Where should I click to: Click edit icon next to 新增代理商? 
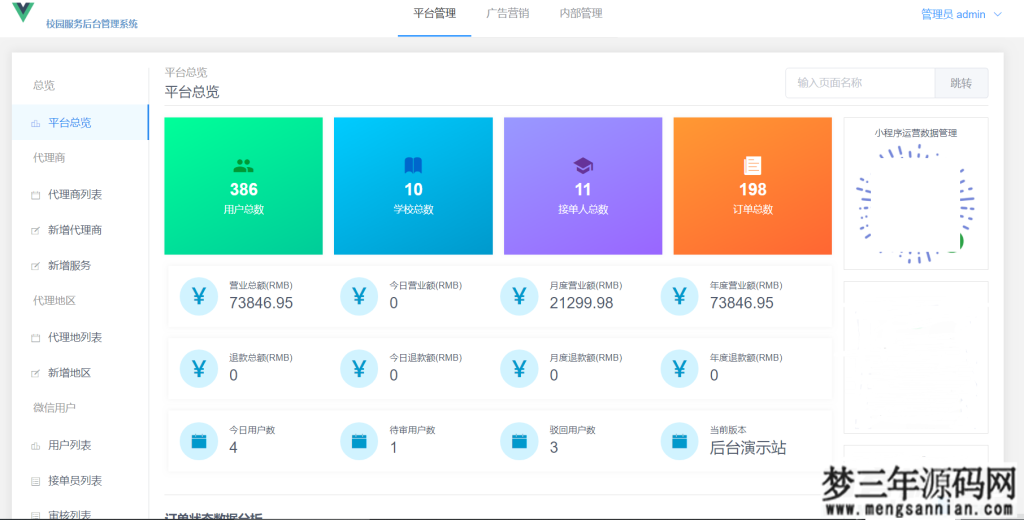coord(36,231)
